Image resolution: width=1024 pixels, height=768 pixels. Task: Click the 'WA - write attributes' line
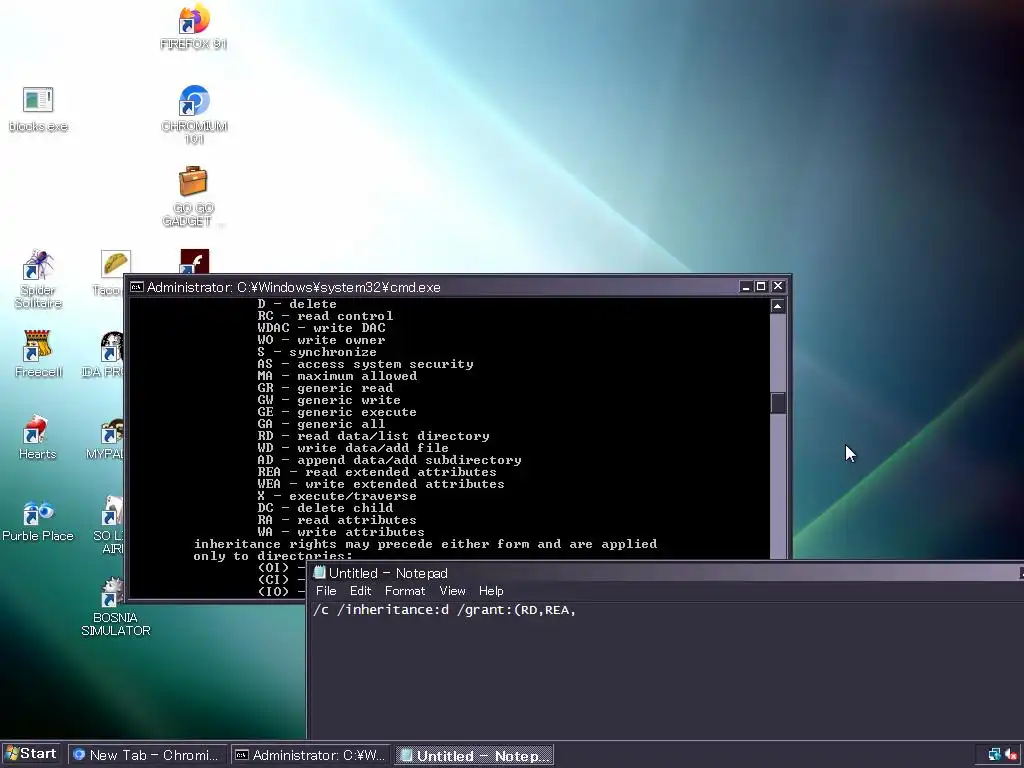coord(340,532)
